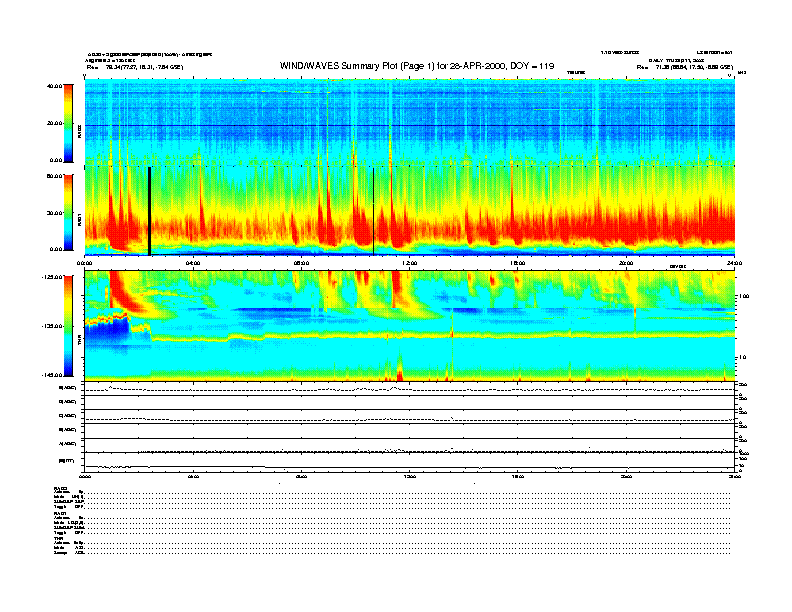Click the -145.00 label on TNR scale
Viewport: 792px width, 612px height.
[52, 375]
